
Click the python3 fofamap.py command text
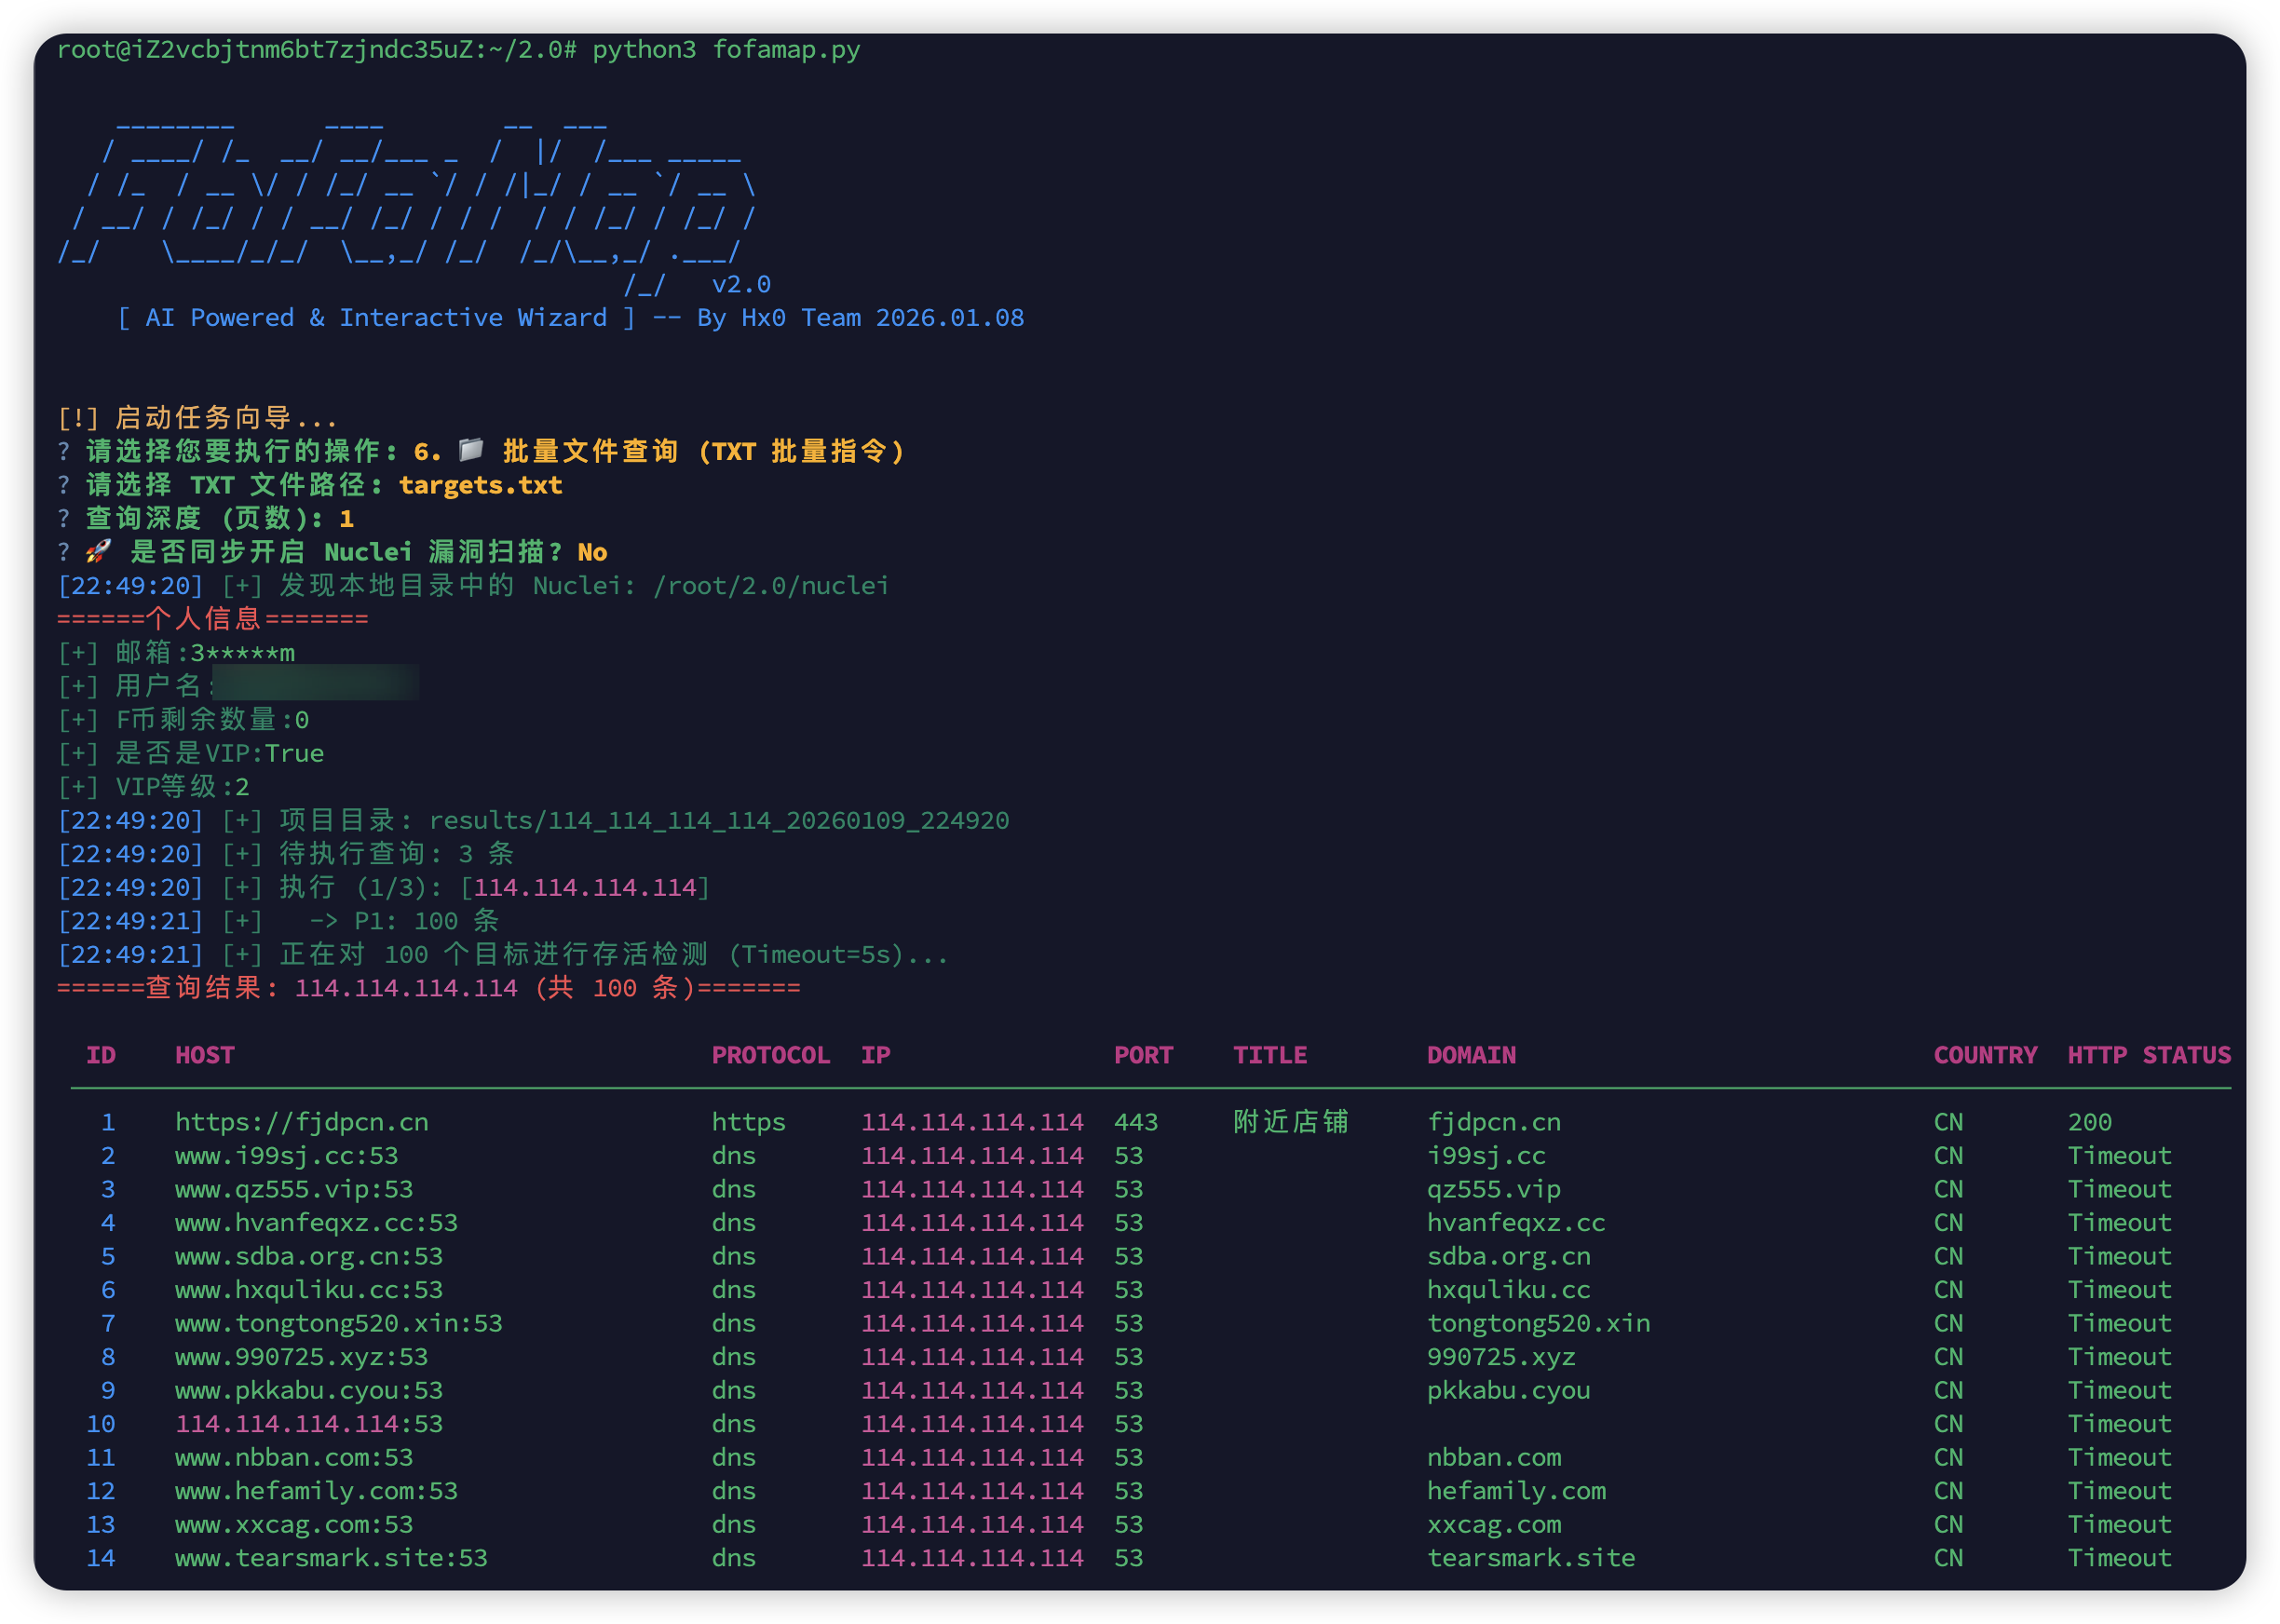pyautogui.click(x=726, y=49)
